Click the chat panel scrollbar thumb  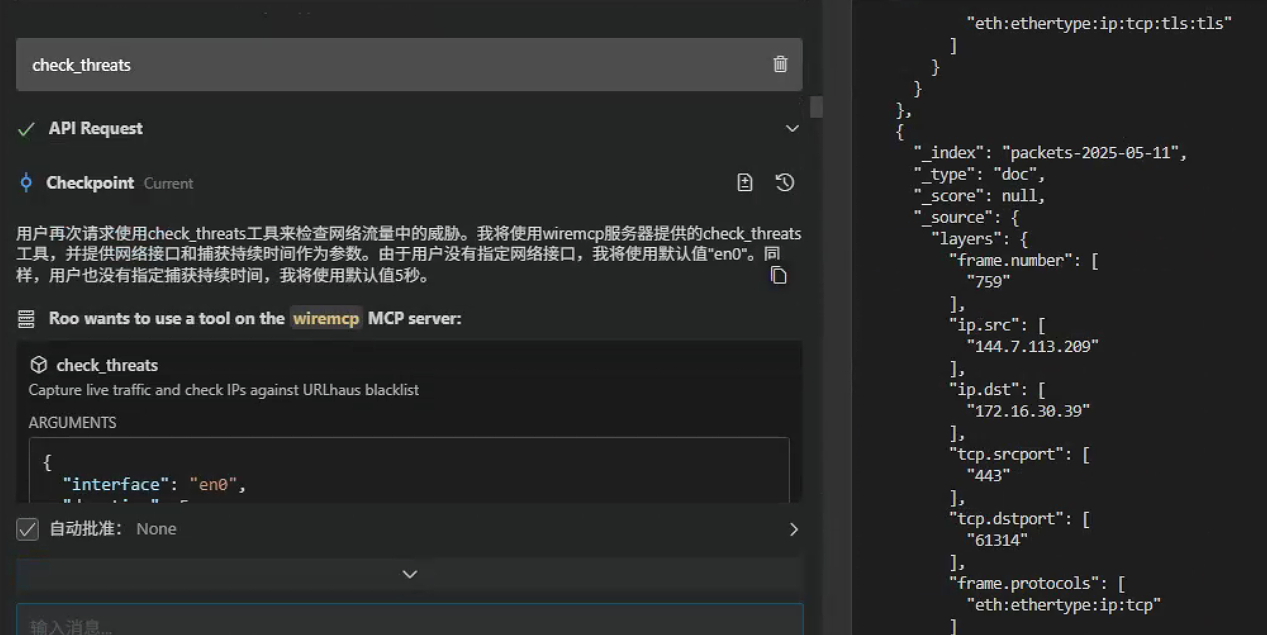817,107
